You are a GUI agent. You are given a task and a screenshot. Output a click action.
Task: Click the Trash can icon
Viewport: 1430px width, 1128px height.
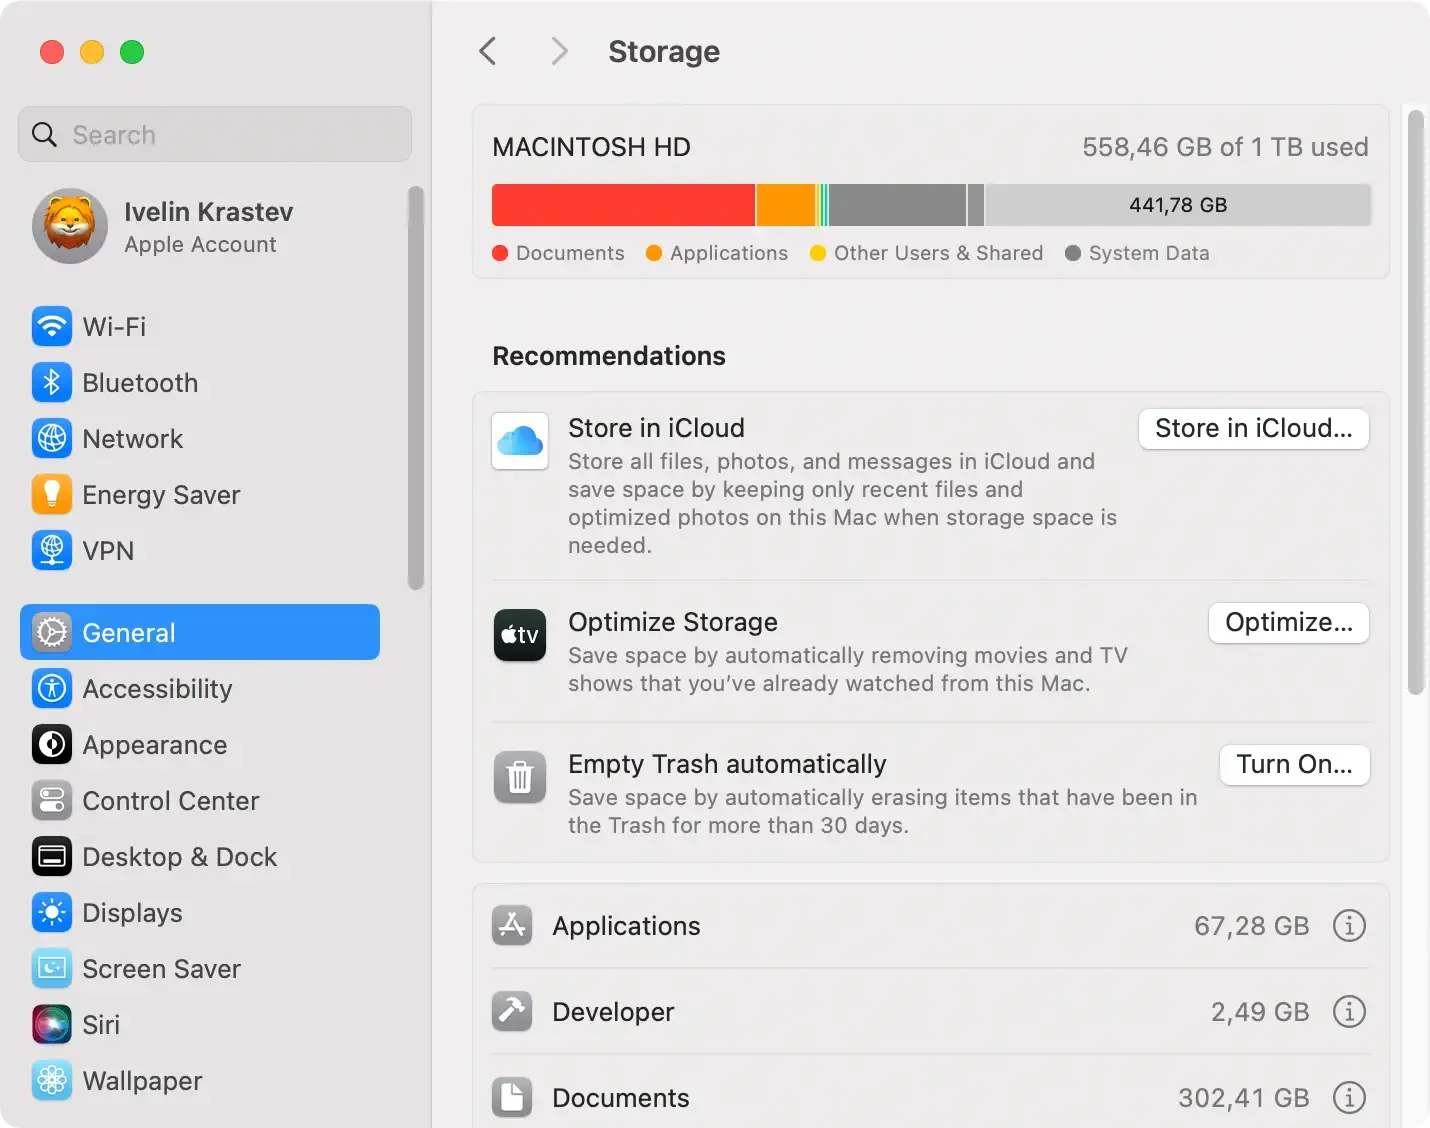(x=520, y=777)
